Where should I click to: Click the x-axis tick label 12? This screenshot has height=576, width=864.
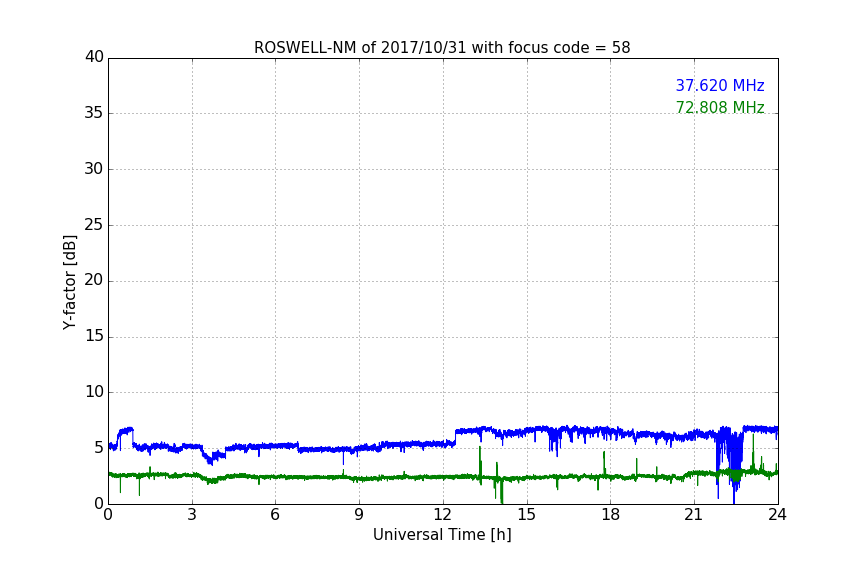[442, 515]
